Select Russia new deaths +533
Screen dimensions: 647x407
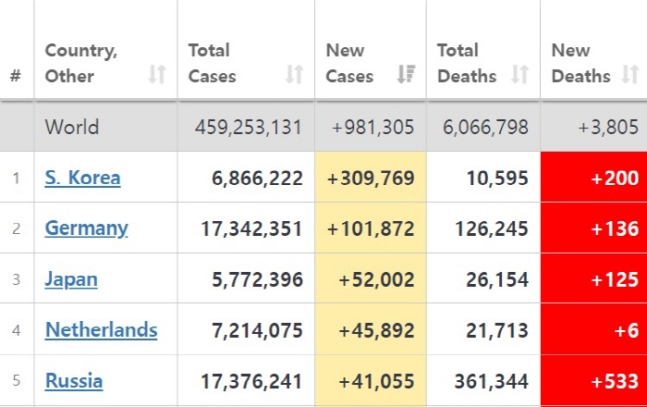click(615, 381)
